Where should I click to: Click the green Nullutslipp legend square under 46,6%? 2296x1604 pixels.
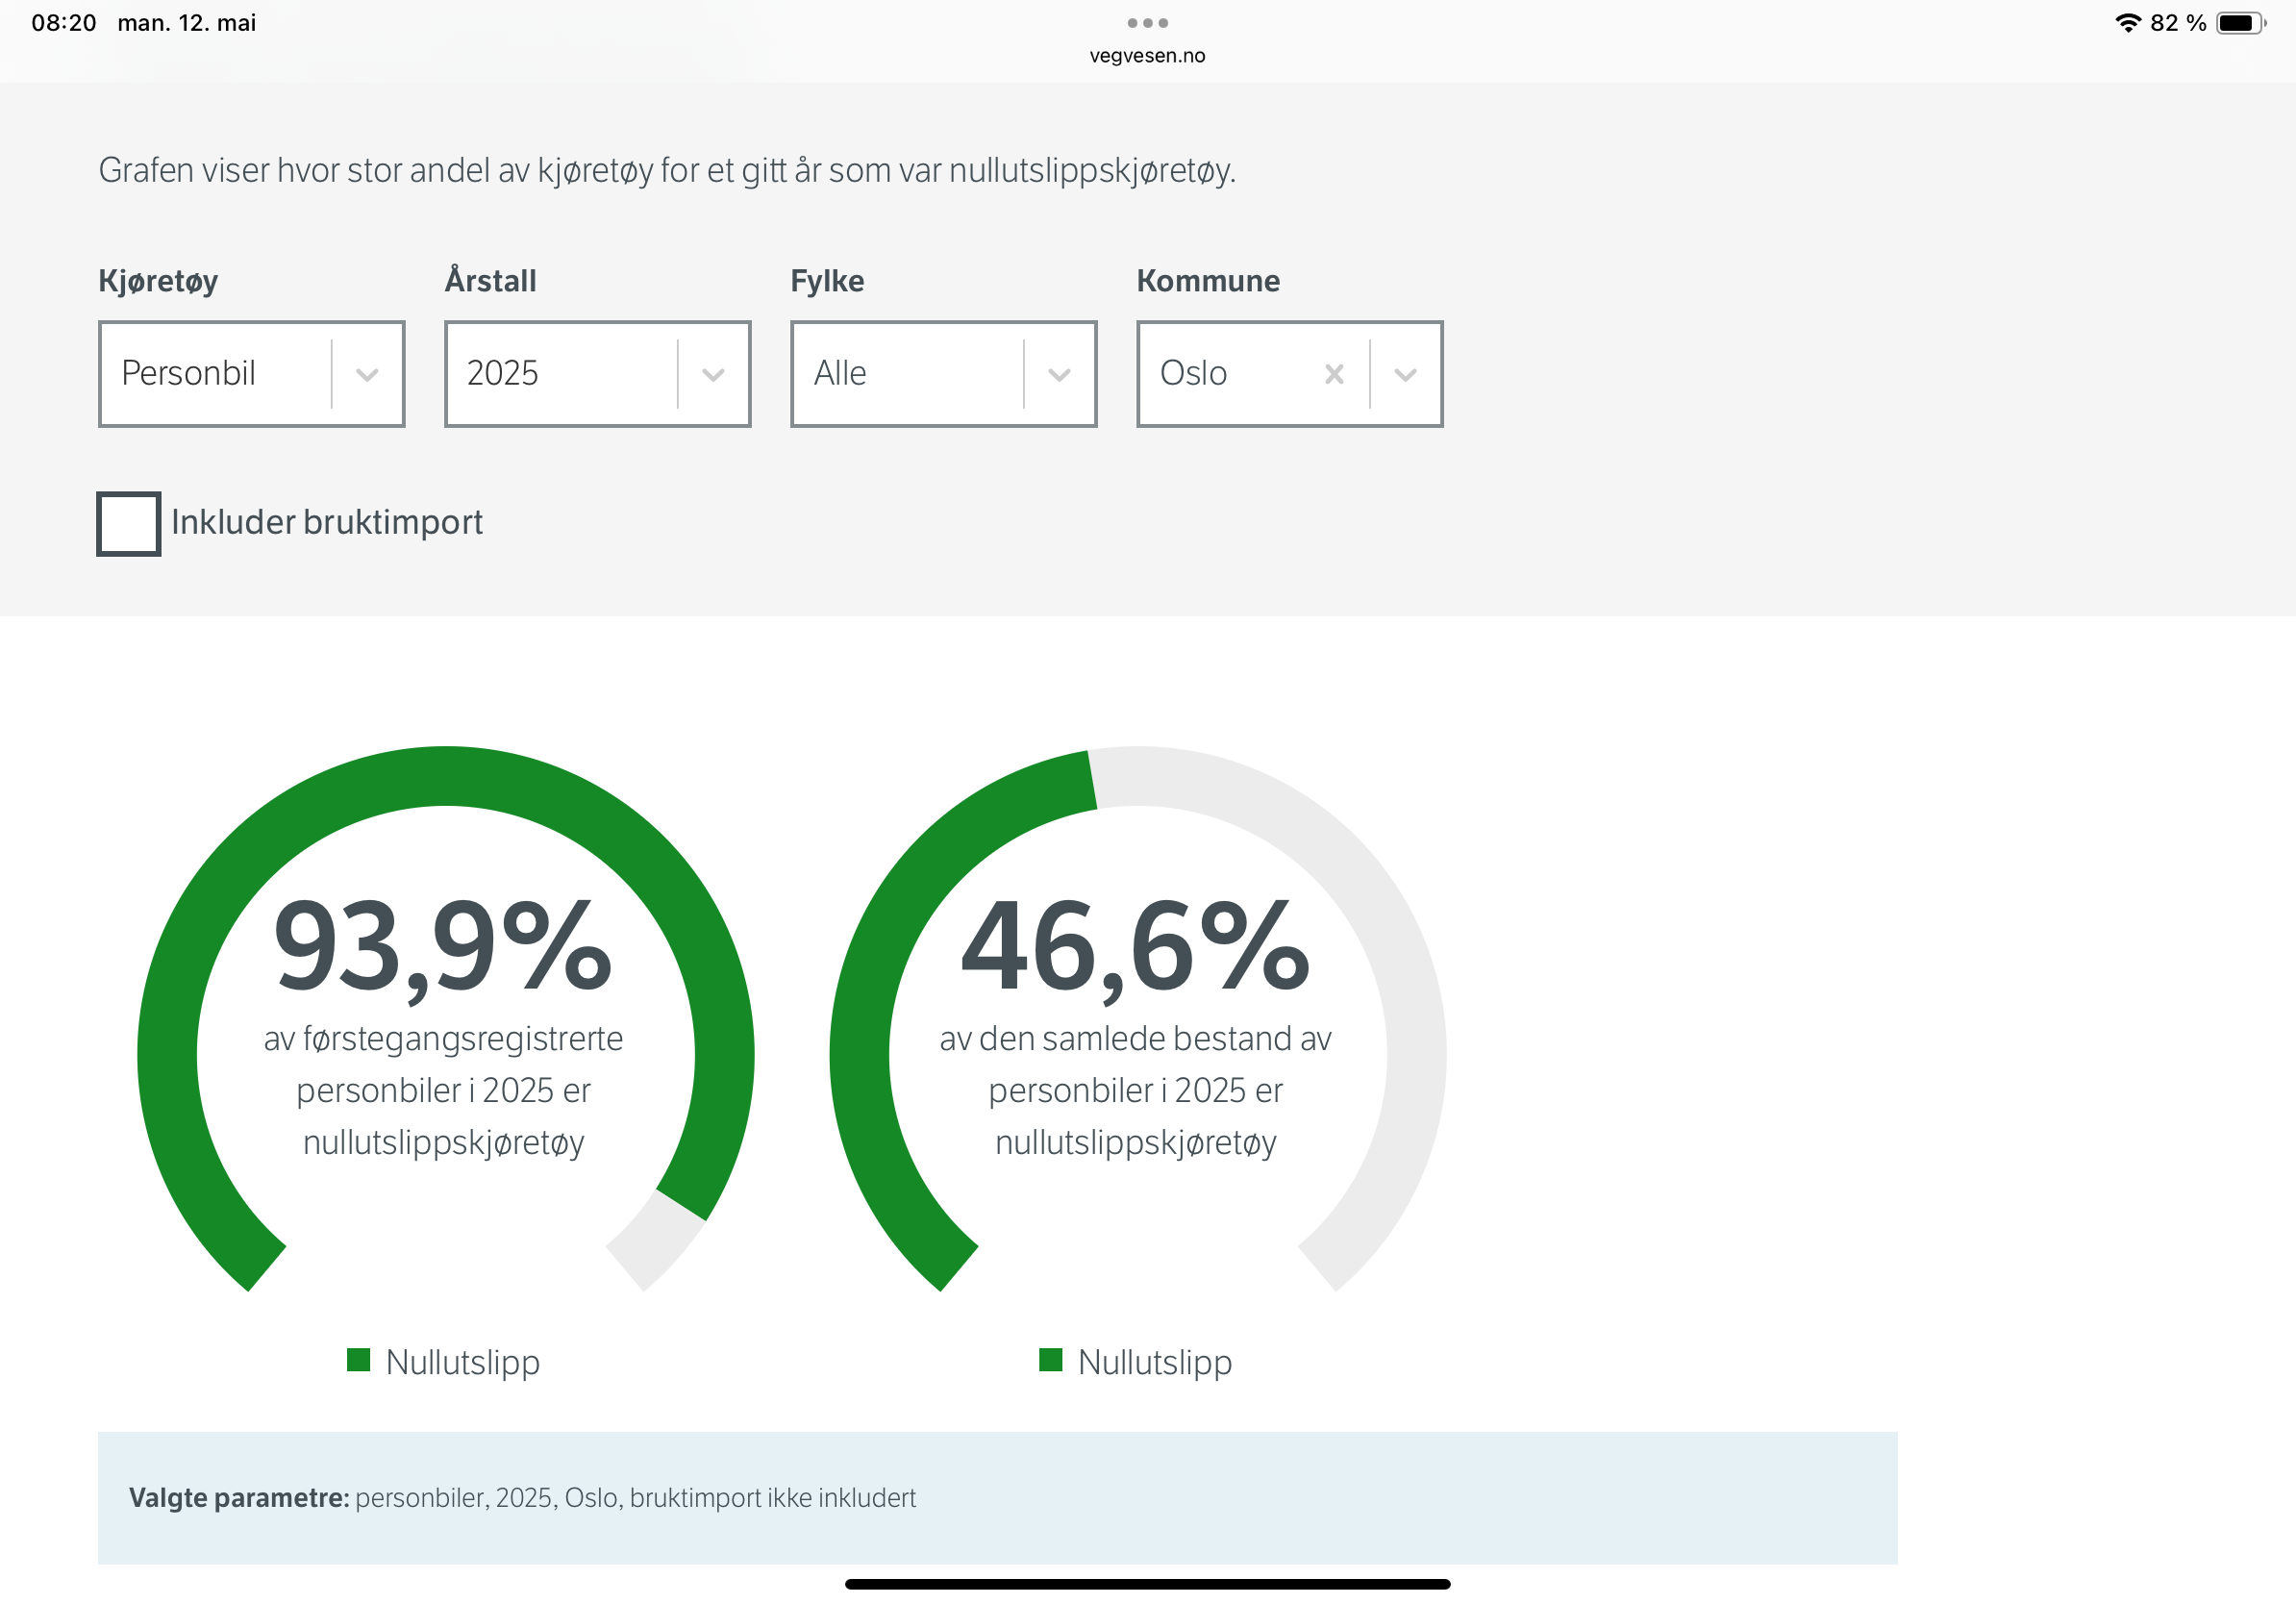pyautogui.click(x=1050, y=1360)
